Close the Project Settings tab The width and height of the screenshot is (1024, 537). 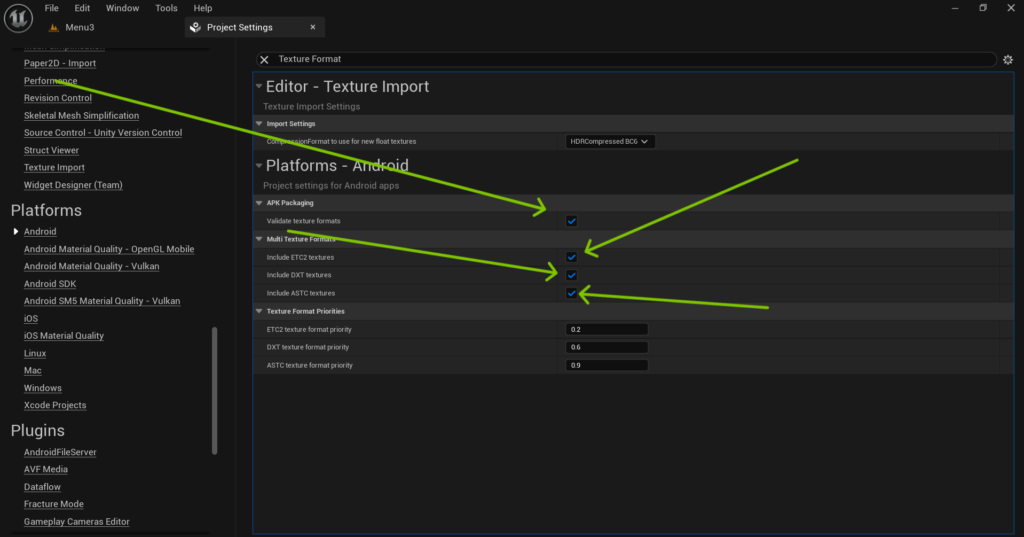click(x=313, y=27)
